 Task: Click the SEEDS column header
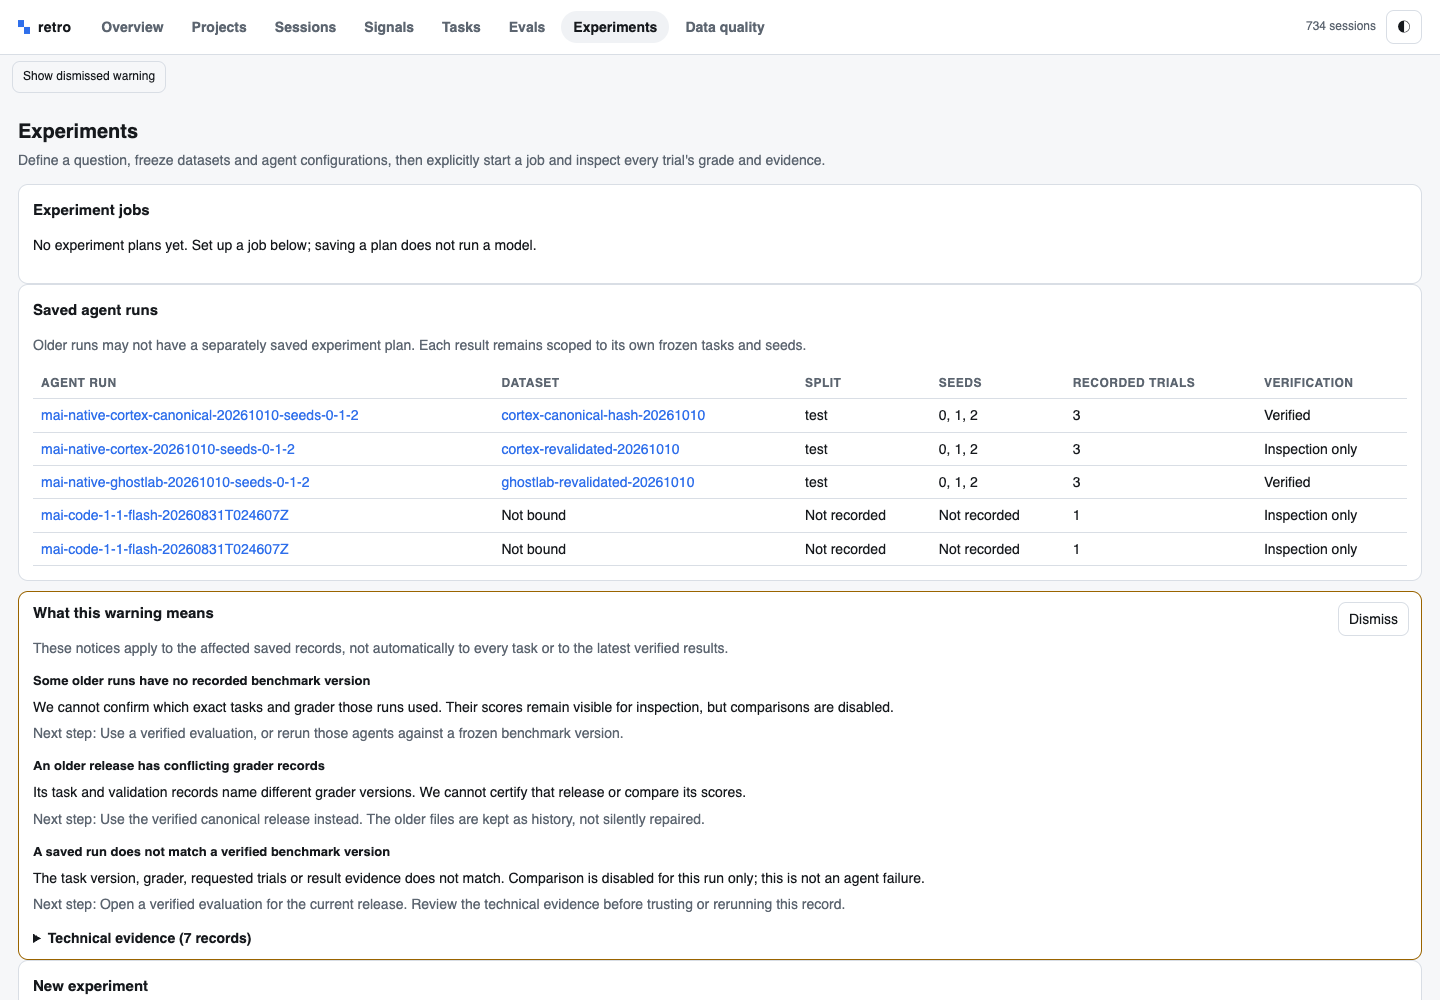click(960, 383)
